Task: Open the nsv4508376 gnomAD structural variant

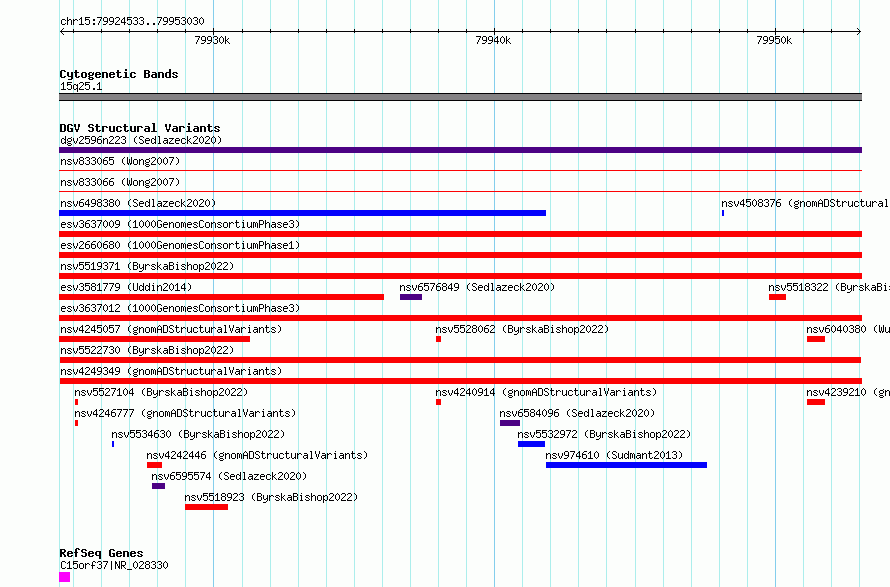Action: coord(805,203)
